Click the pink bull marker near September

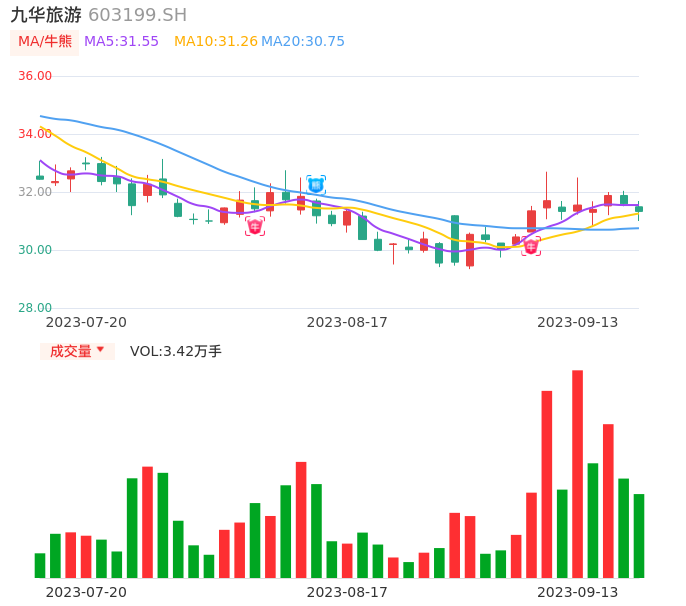point(531,246)
